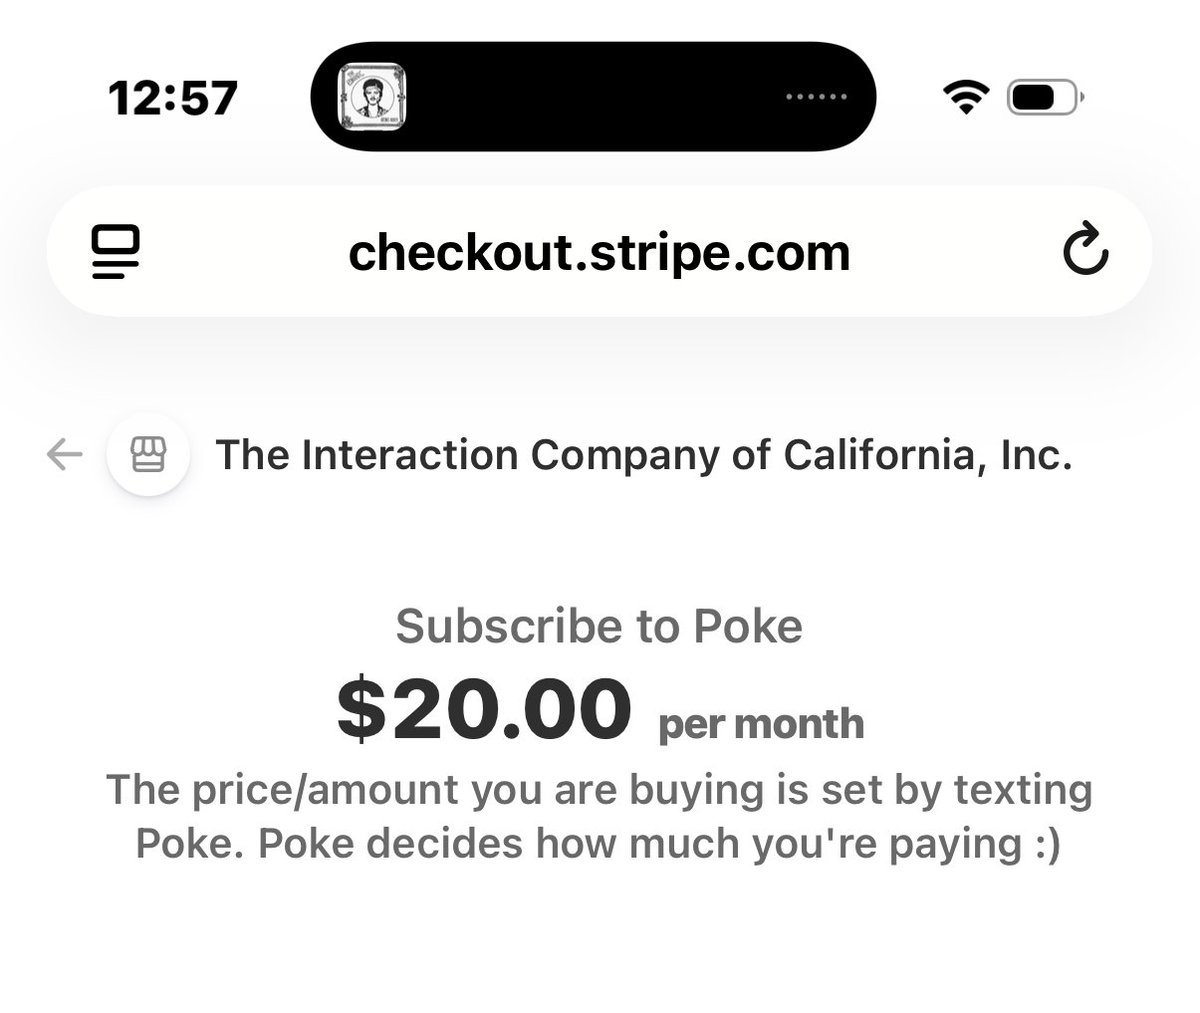Tap the audio waveform dots in Dynamic Island

[x=816, y=97]
